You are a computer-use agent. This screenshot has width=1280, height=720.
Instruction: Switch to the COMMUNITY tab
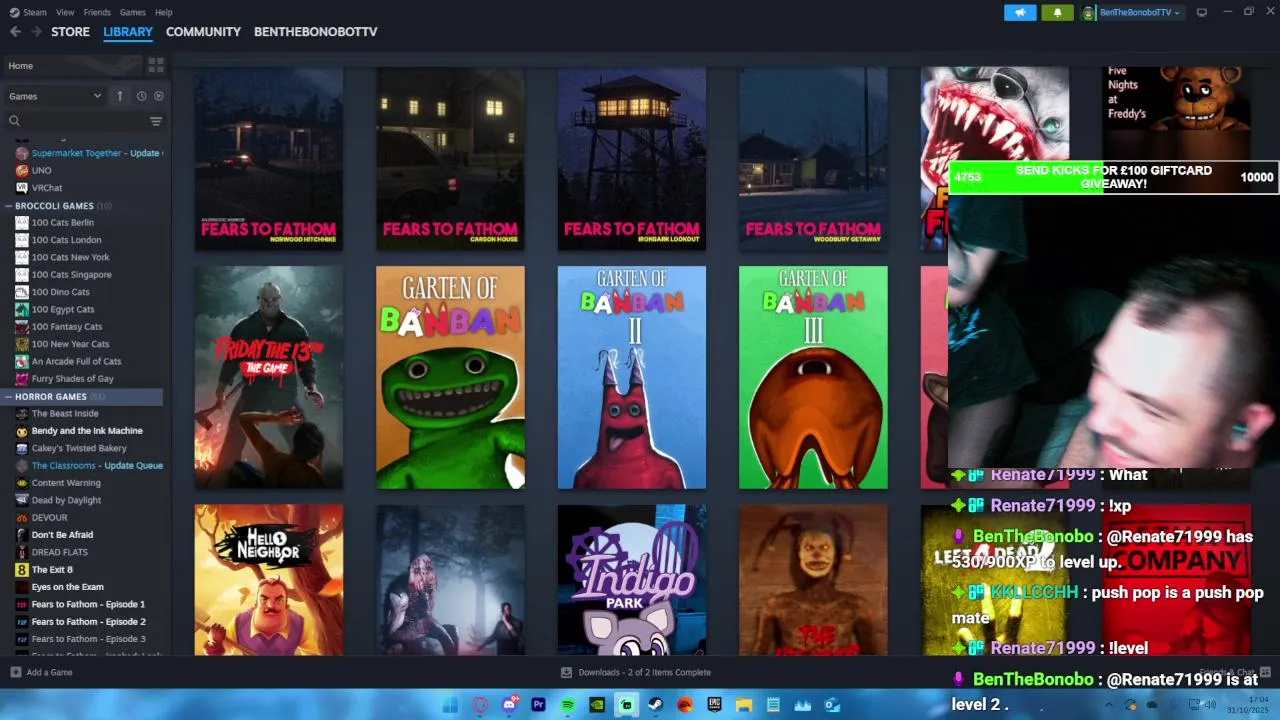tap(203, 32)
